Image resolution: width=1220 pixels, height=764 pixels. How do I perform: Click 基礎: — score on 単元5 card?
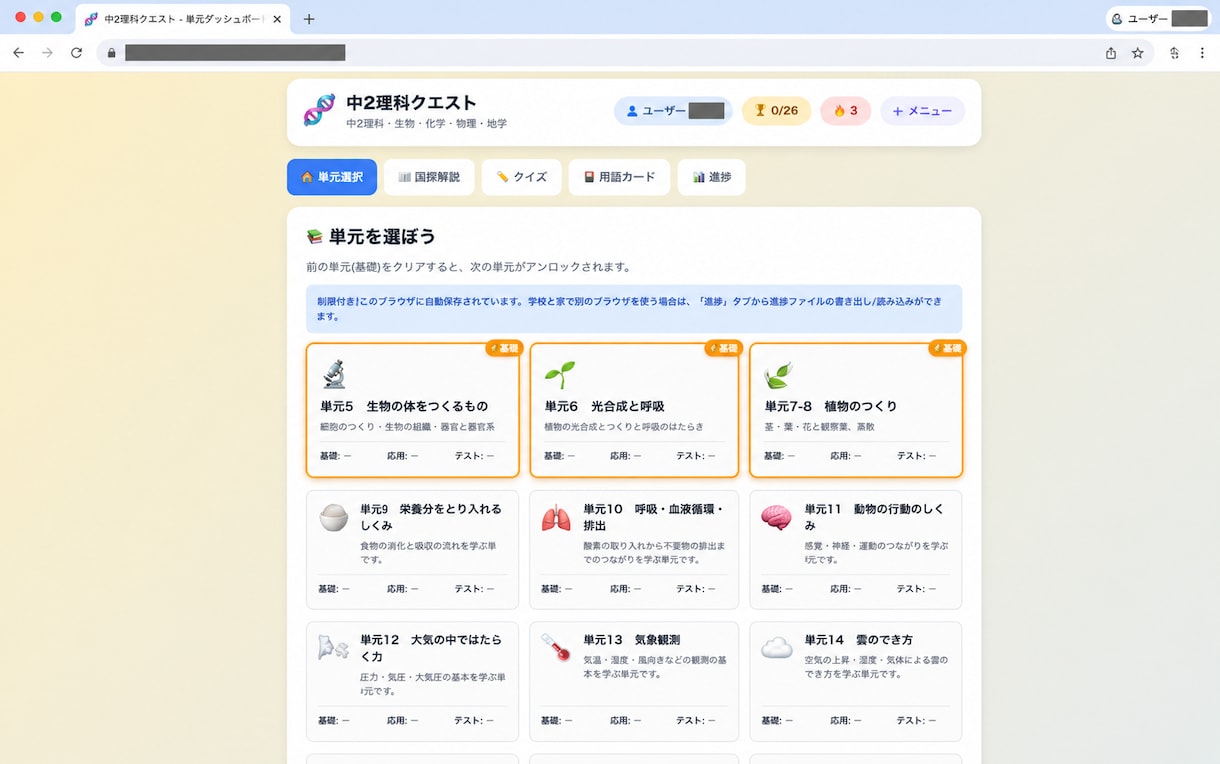coord(334,455)
